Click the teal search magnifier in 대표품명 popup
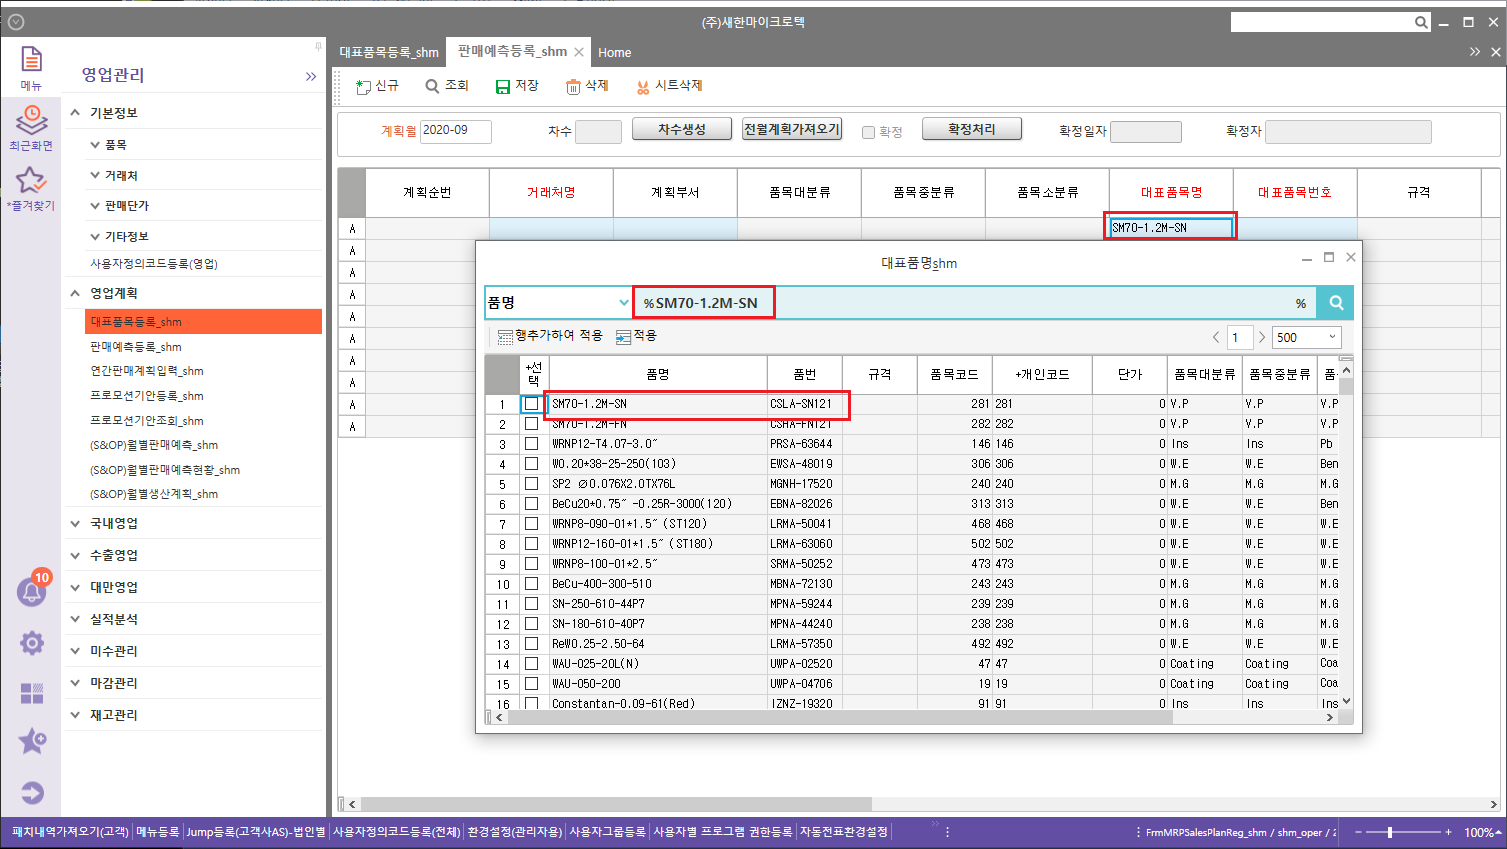This screenshot has height=849, width=1507. tap(1336, 302)
